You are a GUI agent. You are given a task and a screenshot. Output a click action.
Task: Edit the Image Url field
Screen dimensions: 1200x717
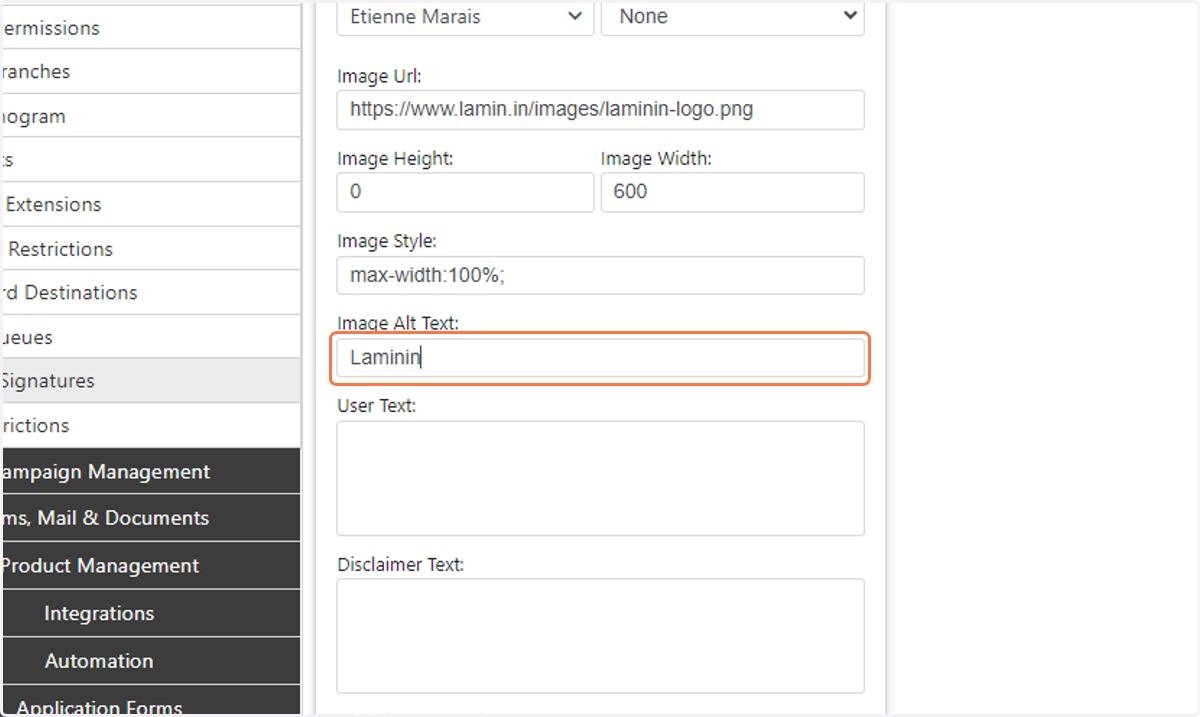(600, 110)
